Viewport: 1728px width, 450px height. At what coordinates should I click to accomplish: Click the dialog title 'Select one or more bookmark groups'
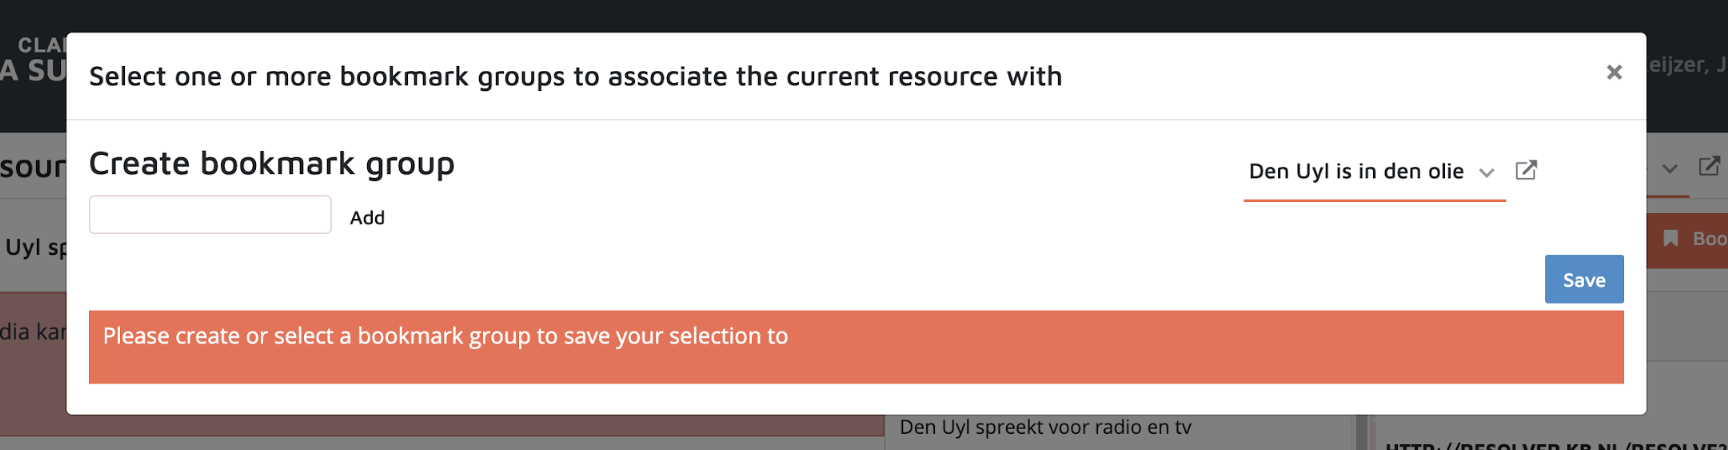(x=575, y=77)
